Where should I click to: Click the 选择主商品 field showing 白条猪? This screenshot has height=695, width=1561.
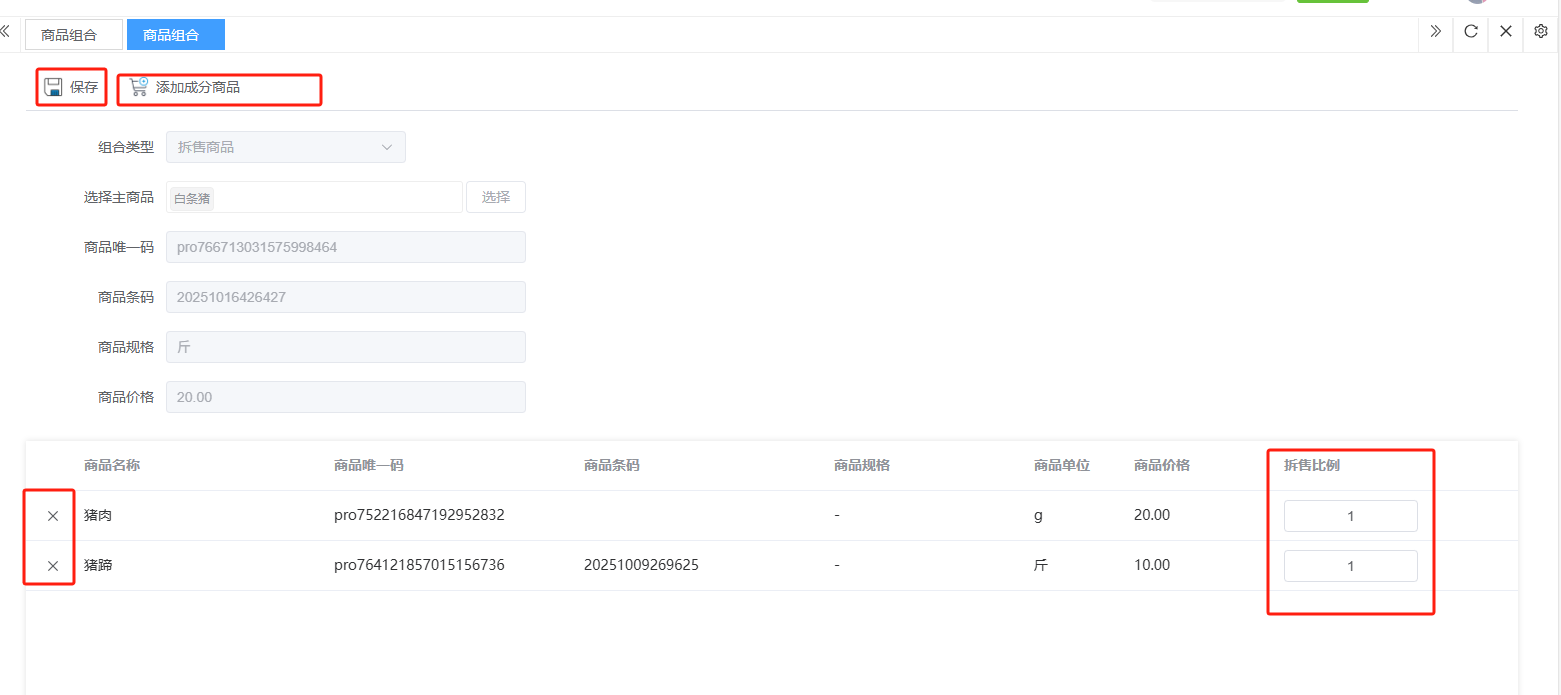314,198
